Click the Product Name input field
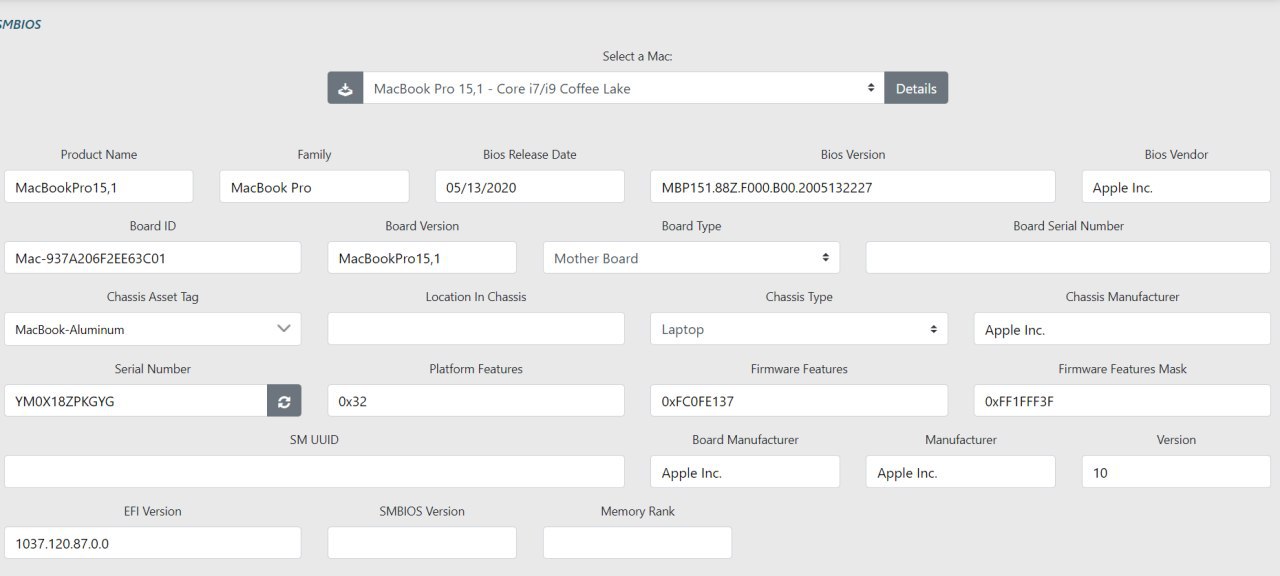 click(99, 187)
